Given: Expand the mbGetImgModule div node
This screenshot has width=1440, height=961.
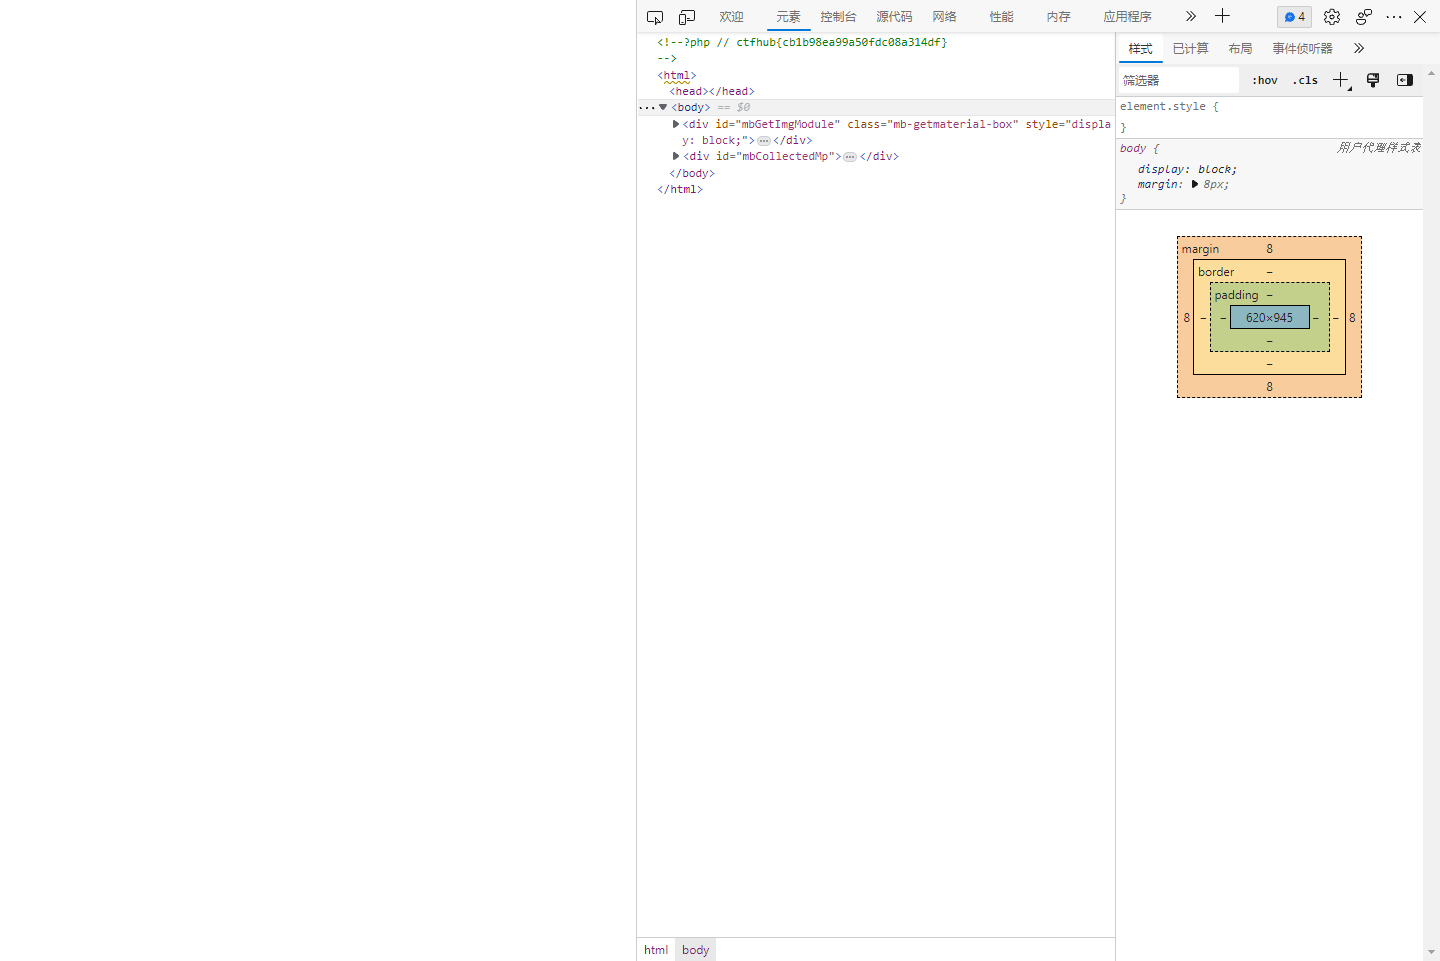Looking at the screenshot, I should [x=676, y=124].
